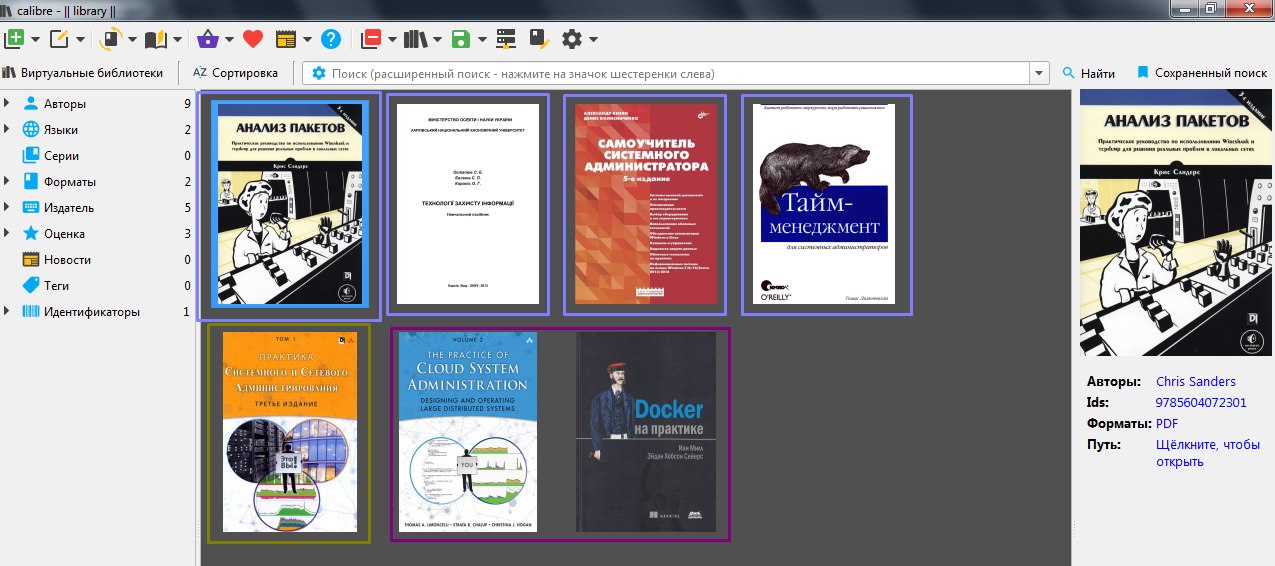This screenshot has height=566, width=1275.
Task: Expand the Оценка tree node
Action: click(8, 233)
